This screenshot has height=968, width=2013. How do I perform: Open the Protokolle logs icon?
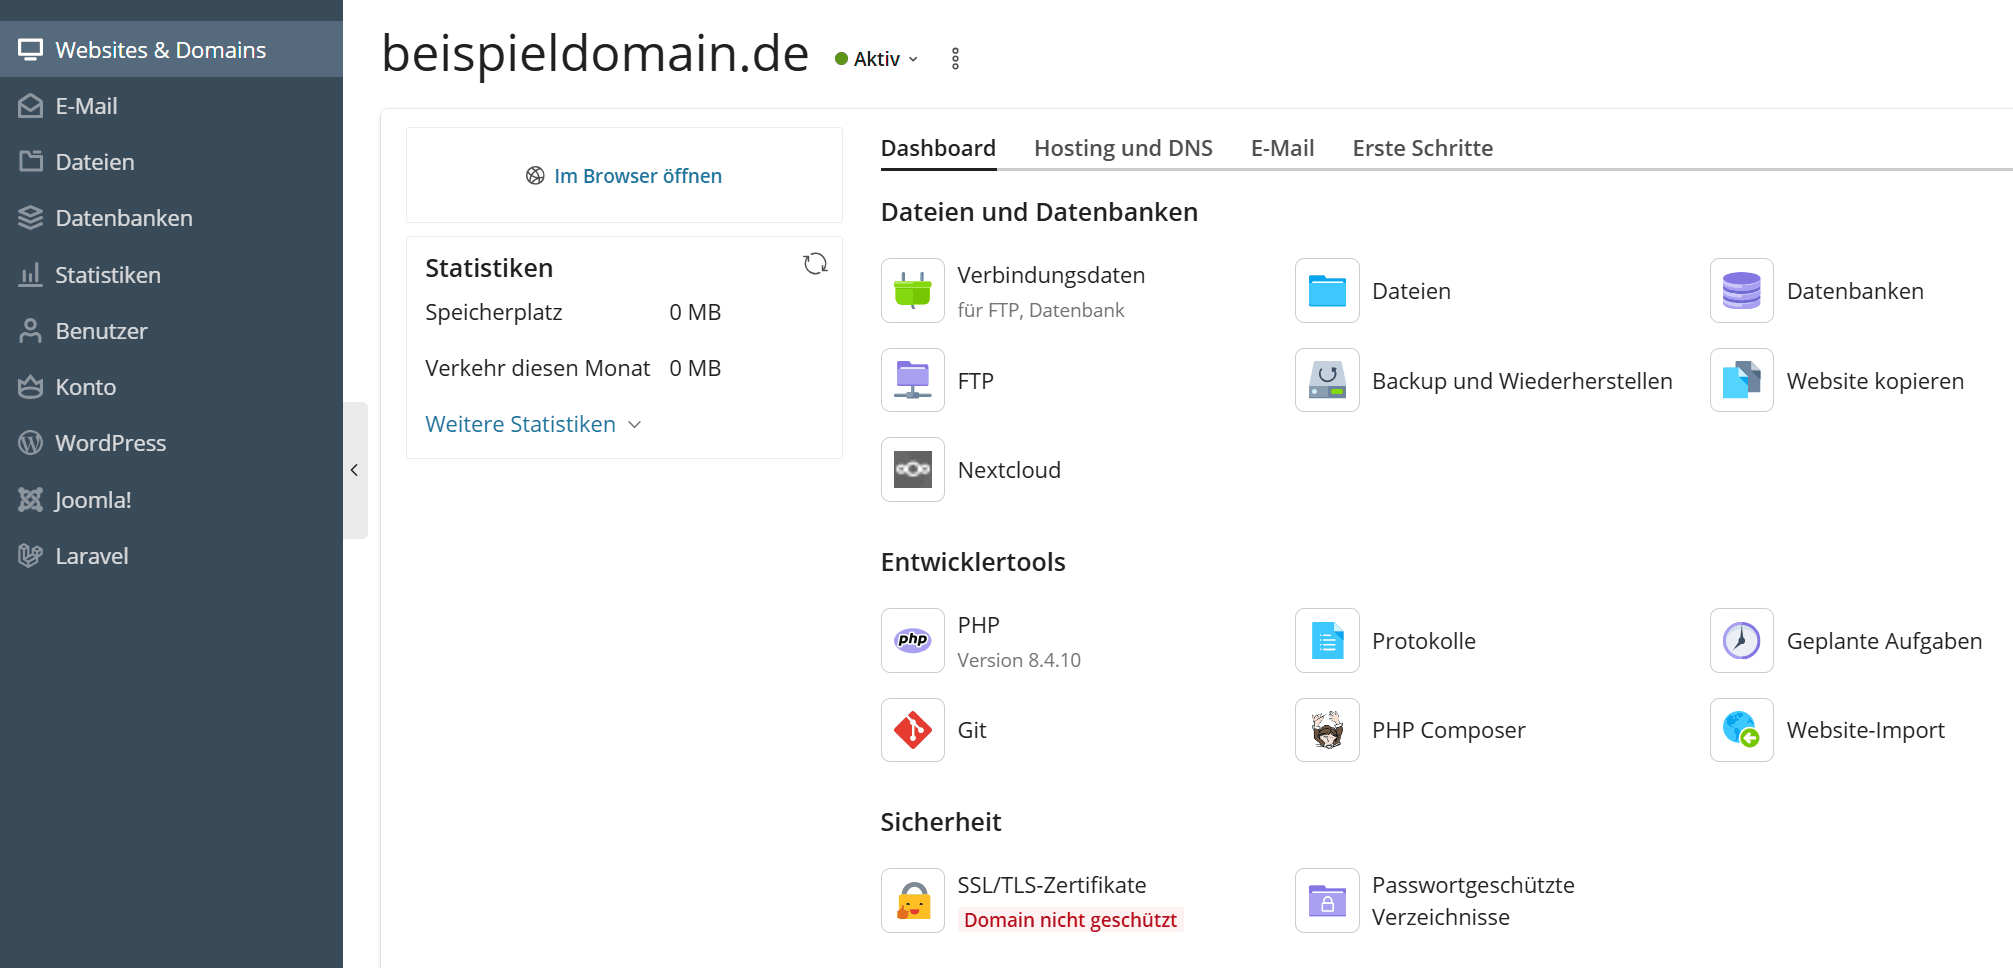1327,641
